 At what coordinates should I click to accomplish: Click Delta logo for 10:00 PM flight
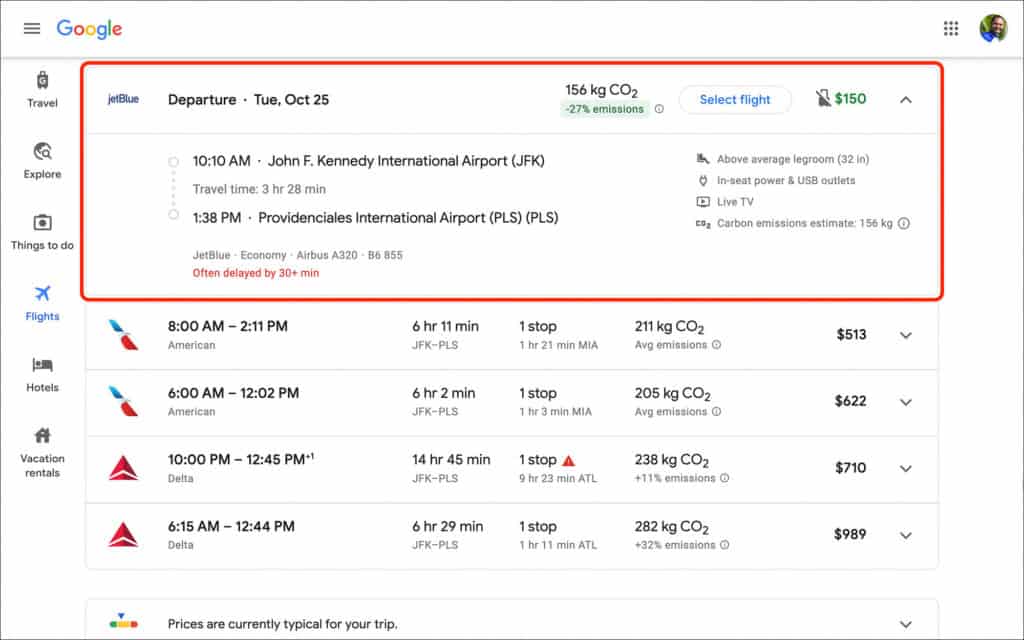pyautogui.click(x=123, y=468)
